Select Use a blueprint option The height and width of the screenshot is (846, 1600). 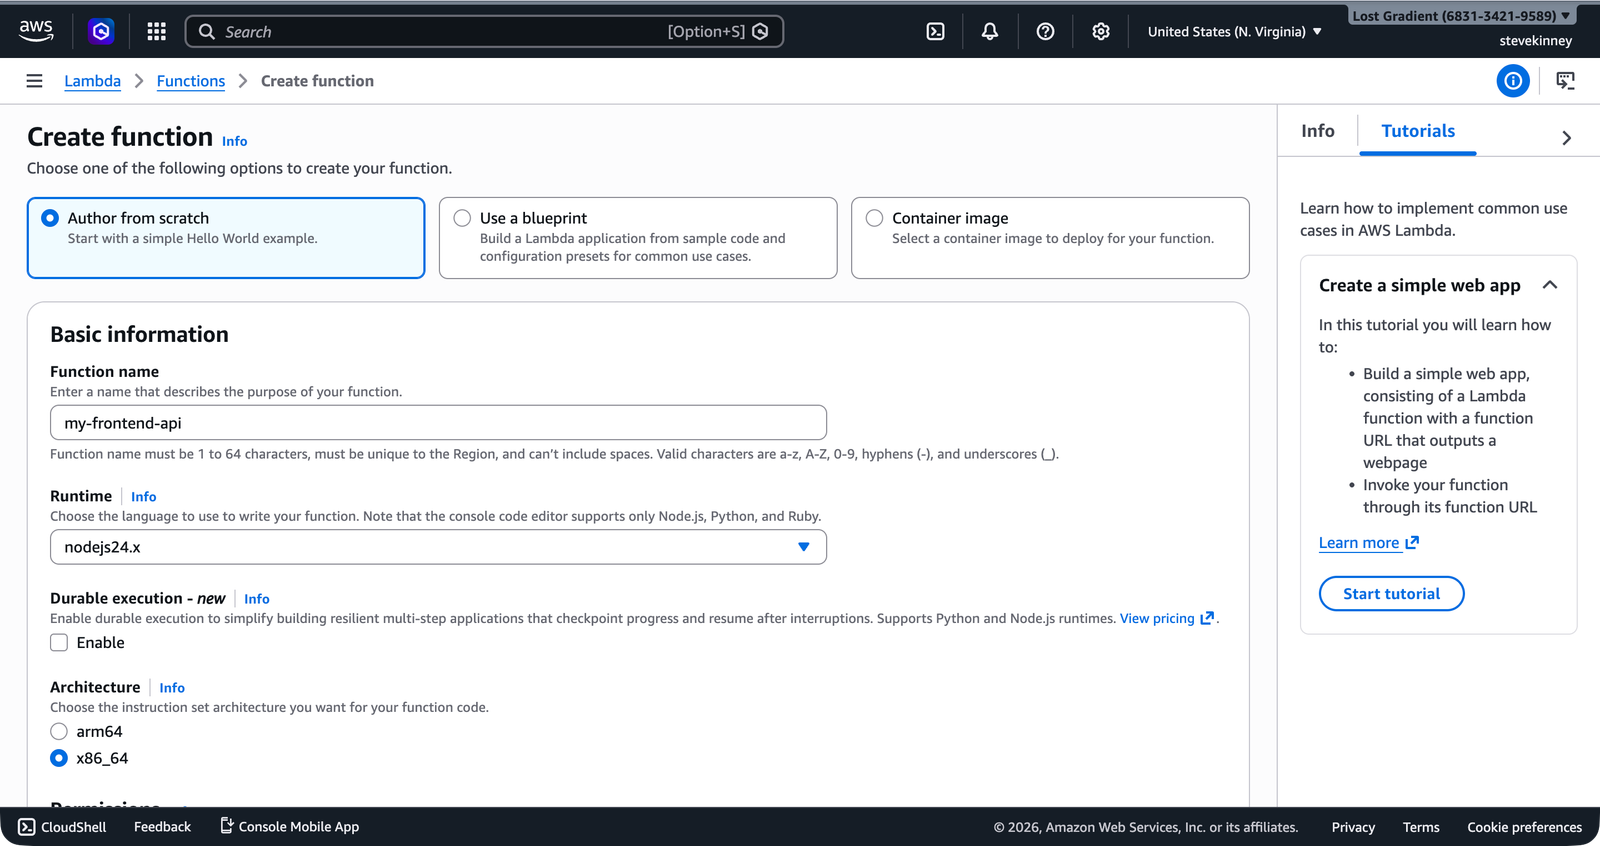coord(638,238)
